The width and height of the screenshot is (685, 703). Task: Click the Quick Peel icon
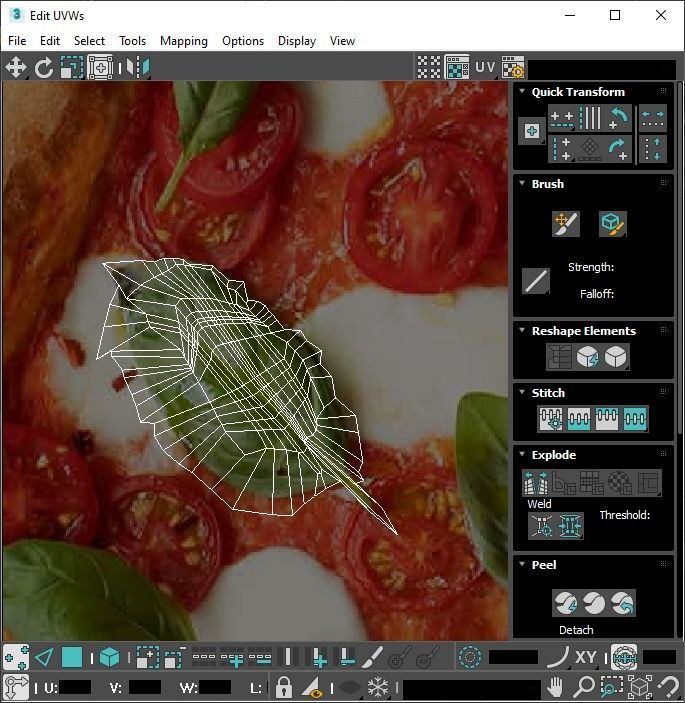coord(565,603)
